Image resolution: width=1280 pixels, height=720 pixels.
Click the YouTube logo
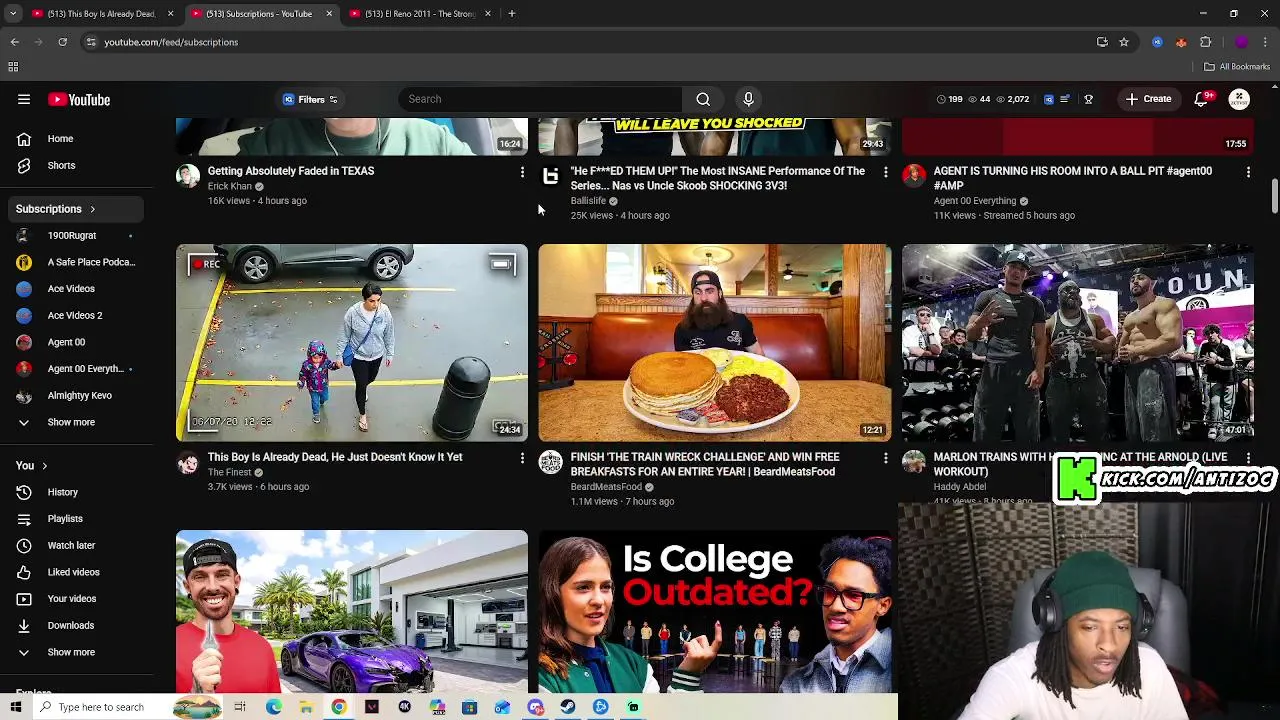78,99
